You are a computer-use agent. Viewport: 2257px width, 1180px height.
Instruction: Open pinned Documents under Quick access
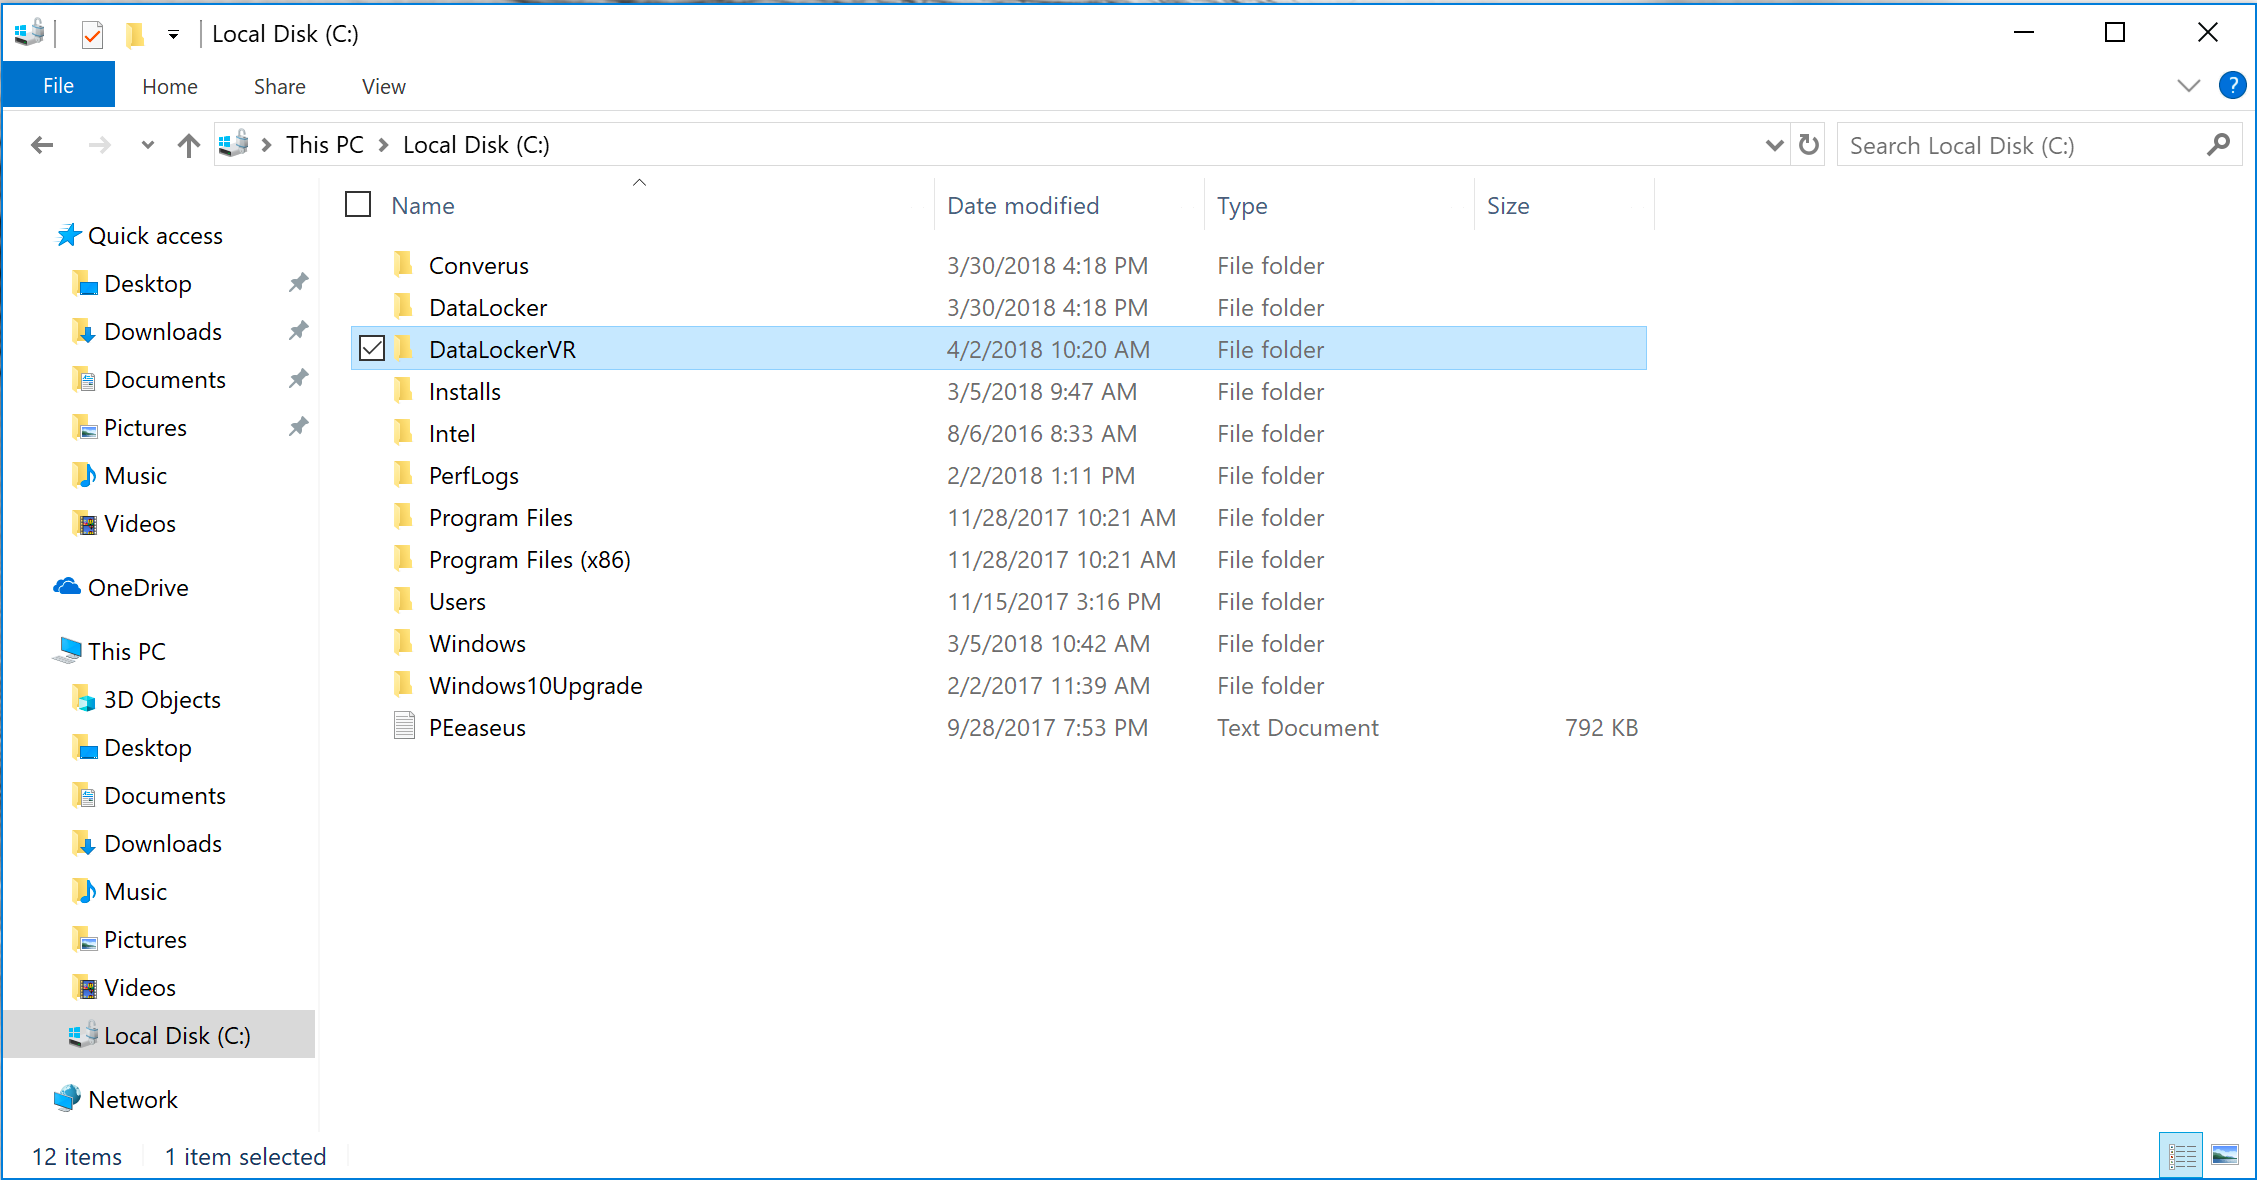165,380
